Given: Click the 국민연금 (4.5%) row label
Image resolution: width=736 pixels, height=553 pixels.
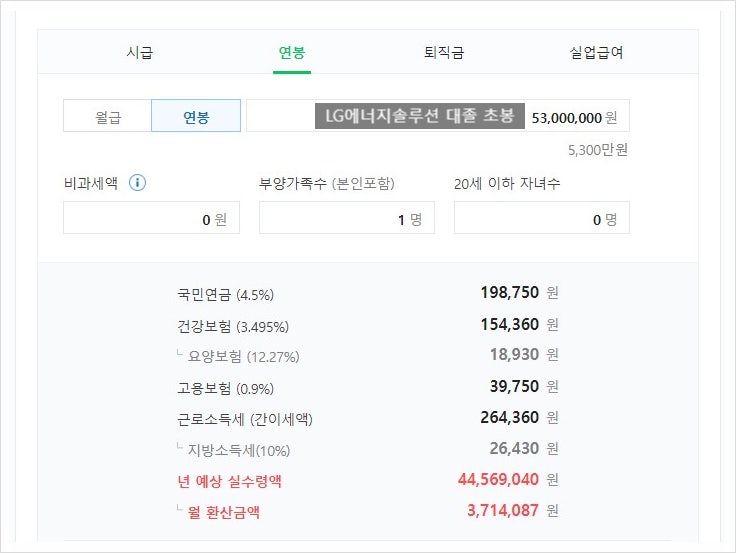Looking at the screenshot, I should pyautogui.click(x=226, y=295).
